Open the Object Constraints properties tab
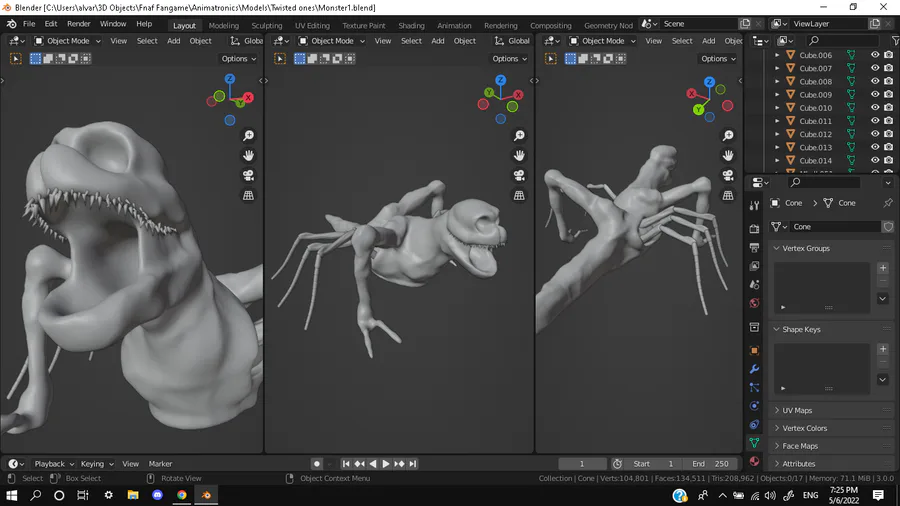 (754, 424)
